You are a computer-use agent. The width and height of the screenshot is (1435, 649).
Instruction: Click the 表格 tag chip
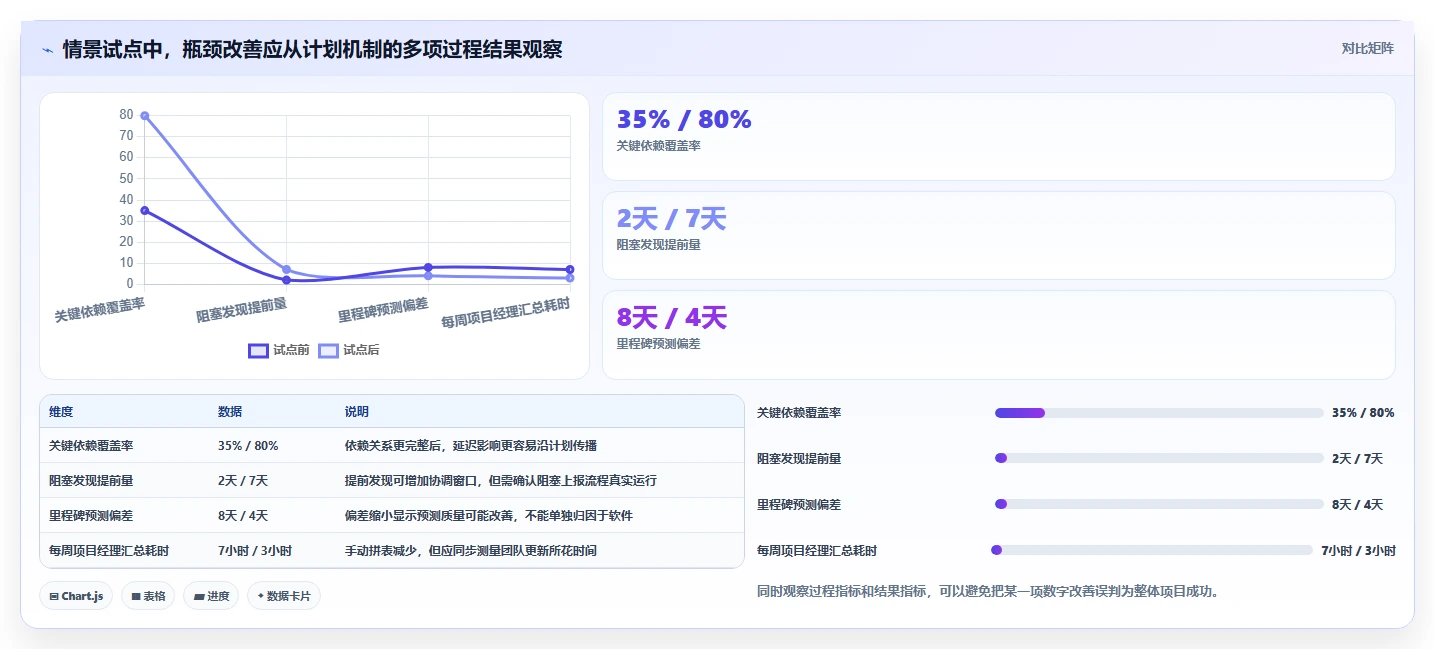click(x=148, y=596)
